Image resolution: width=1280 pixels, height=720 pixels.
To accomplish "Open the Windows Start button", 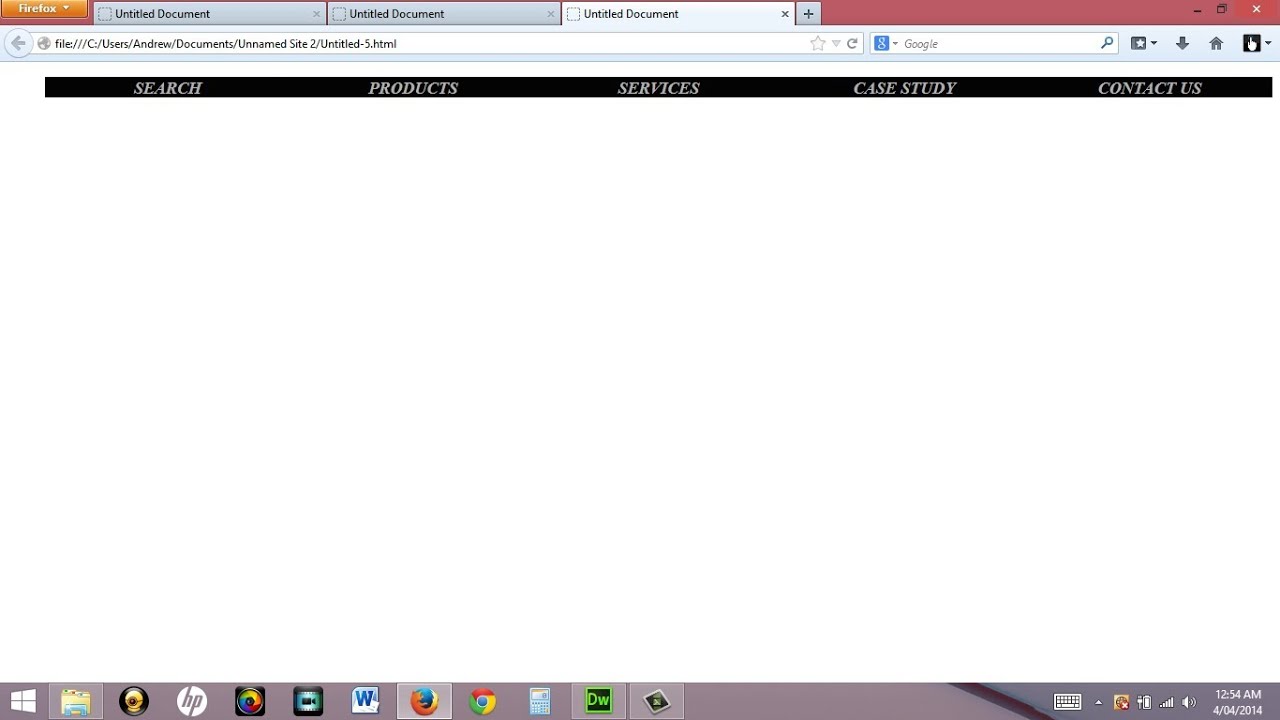I will pos(23,701).
